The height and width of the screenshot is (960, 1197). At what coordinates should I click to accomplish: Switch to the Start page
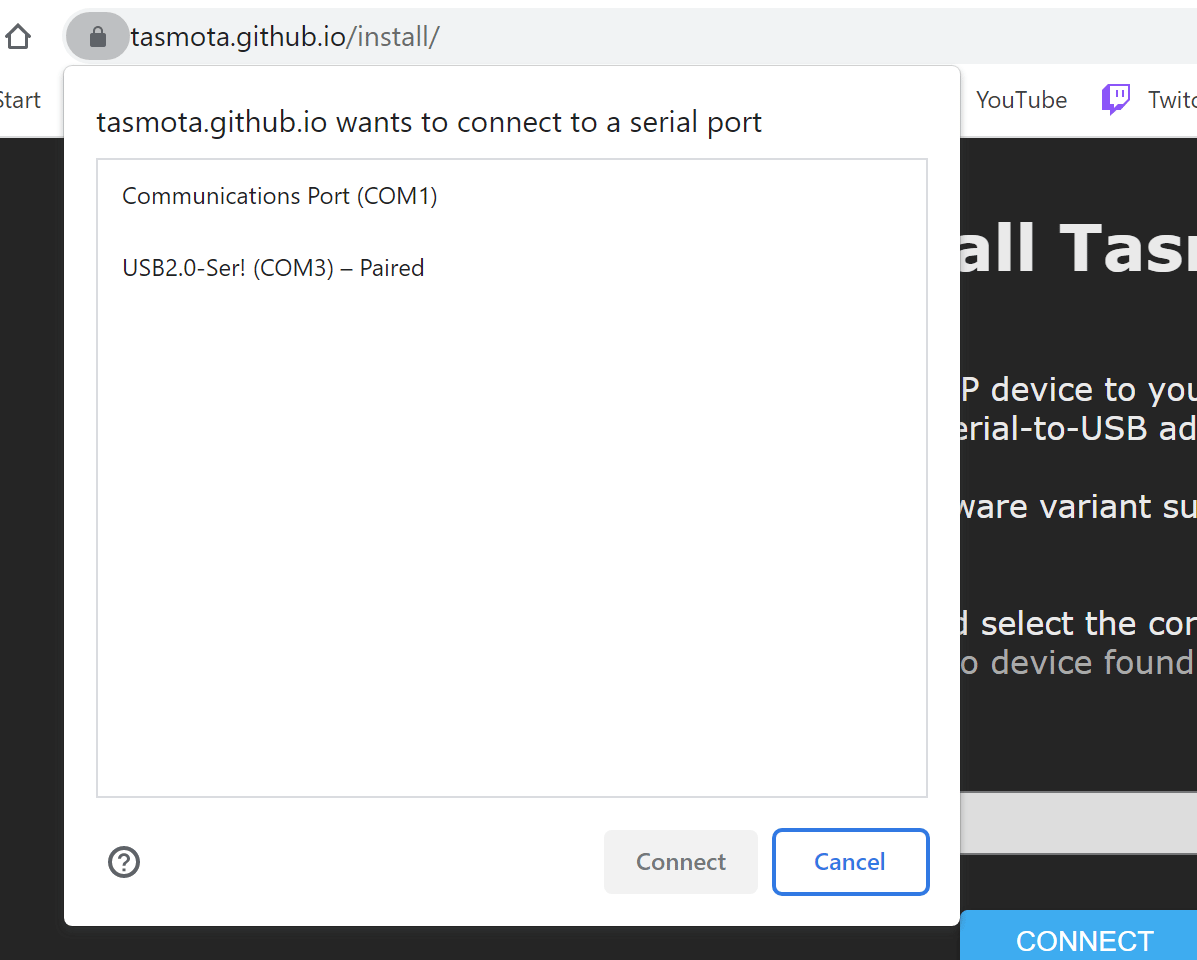click(x=18, y=99)
